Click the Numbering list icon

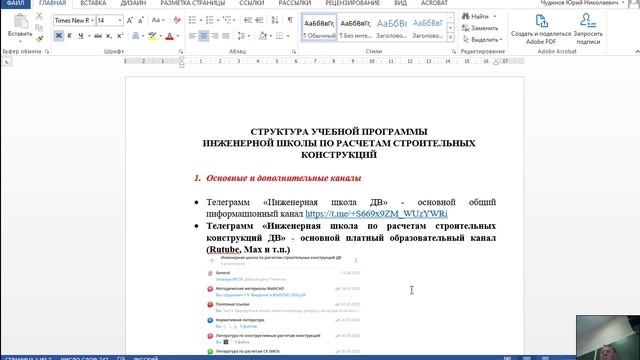click(x=209, y=20)
